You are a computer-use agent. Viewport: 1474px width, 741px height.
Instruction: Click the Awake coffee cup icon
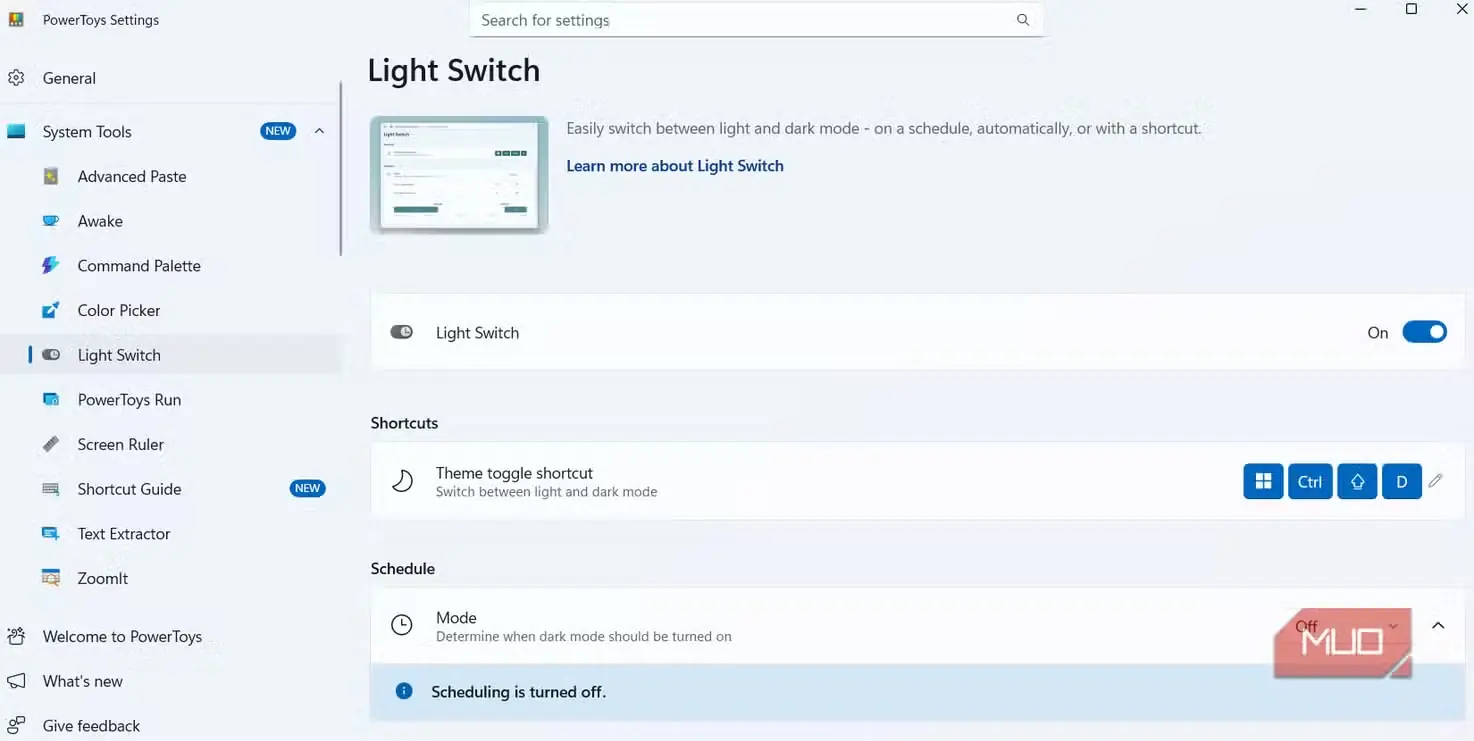51,221
